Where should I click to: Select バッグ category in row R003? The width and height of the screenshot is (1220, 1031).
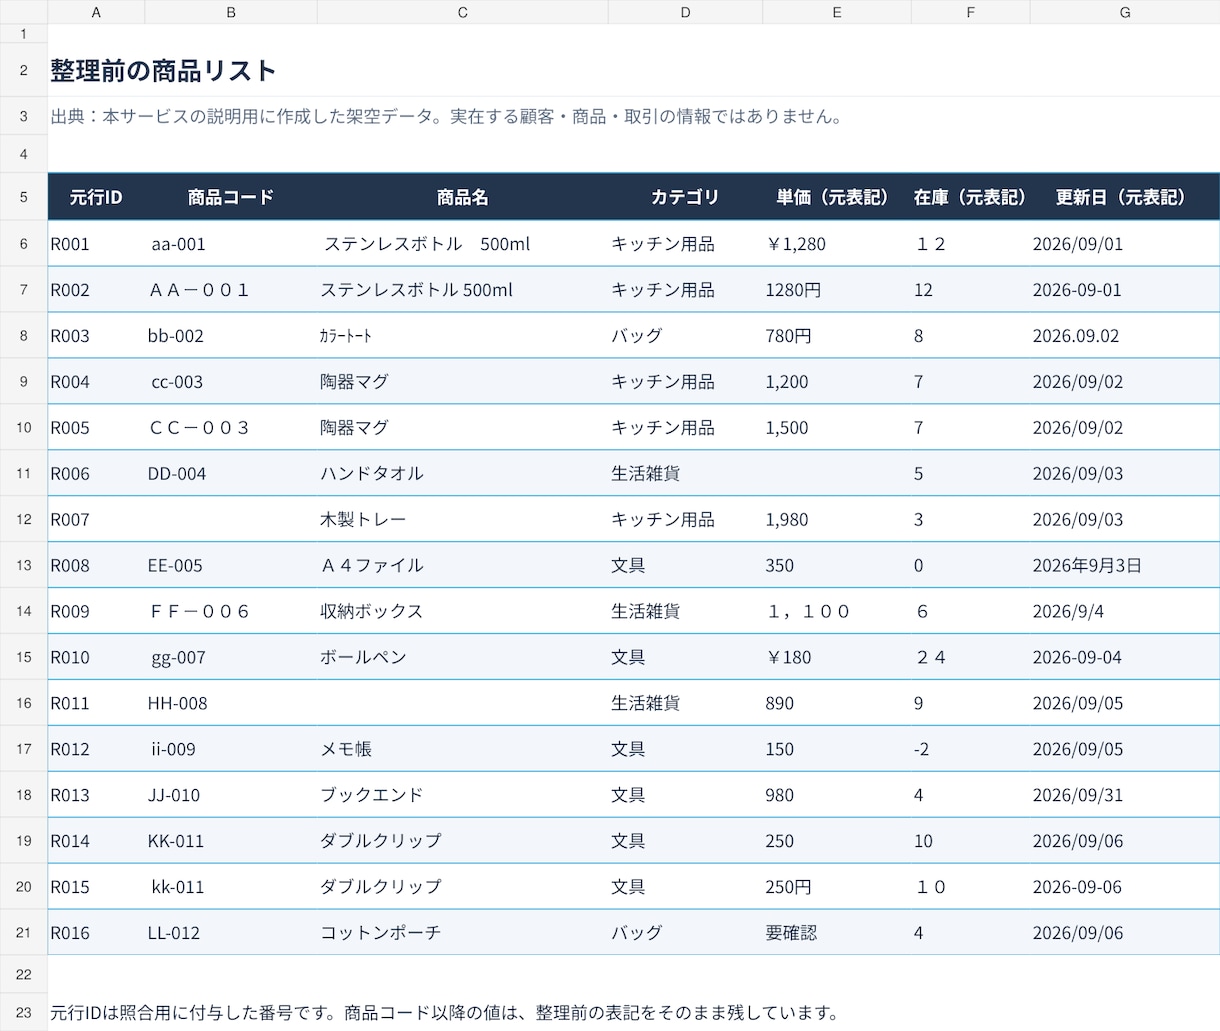pyautogui.click(x=685, y=335)
